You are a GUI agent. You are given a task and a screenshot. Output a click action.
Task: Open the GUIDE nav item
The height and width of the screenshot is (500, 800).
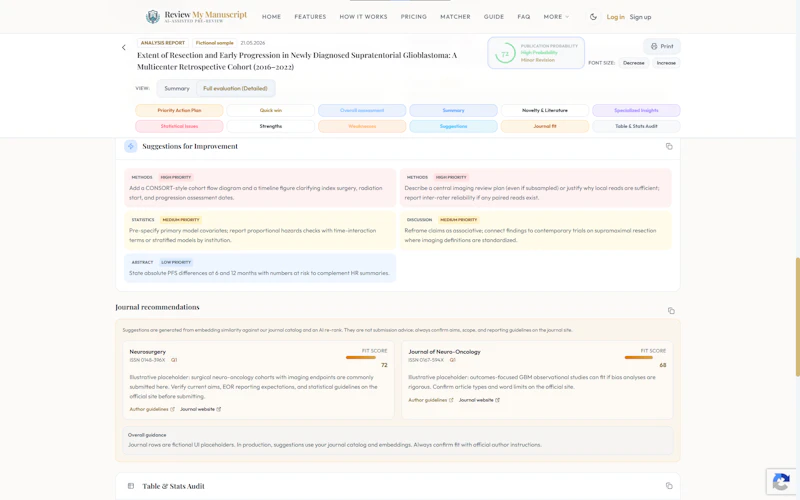point(494,17)
